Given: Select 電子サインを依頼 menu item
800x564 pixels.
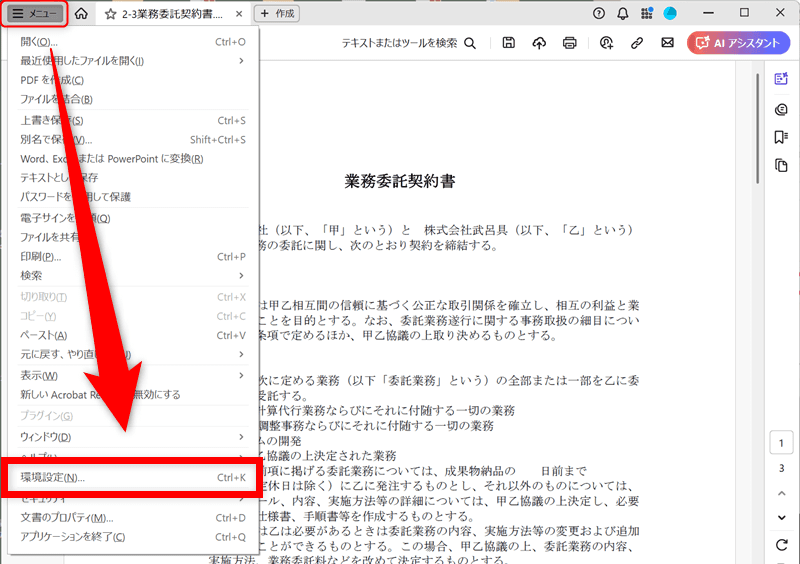Looking at the screenshot, I should tap(133, 218).
